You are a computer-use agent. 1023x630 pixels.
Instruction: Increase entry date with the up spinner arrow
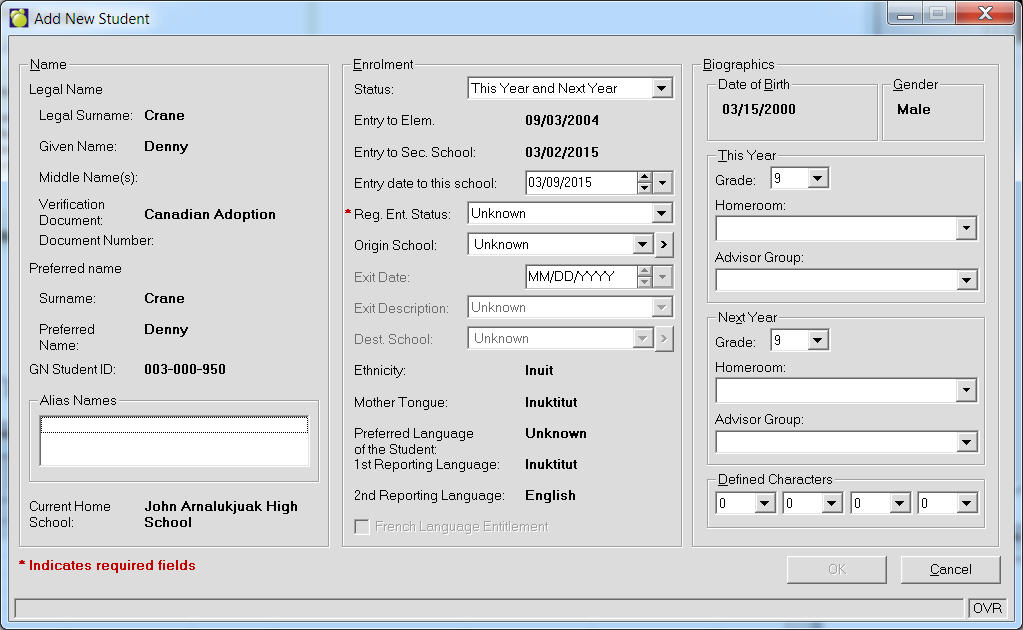(644, 177)
